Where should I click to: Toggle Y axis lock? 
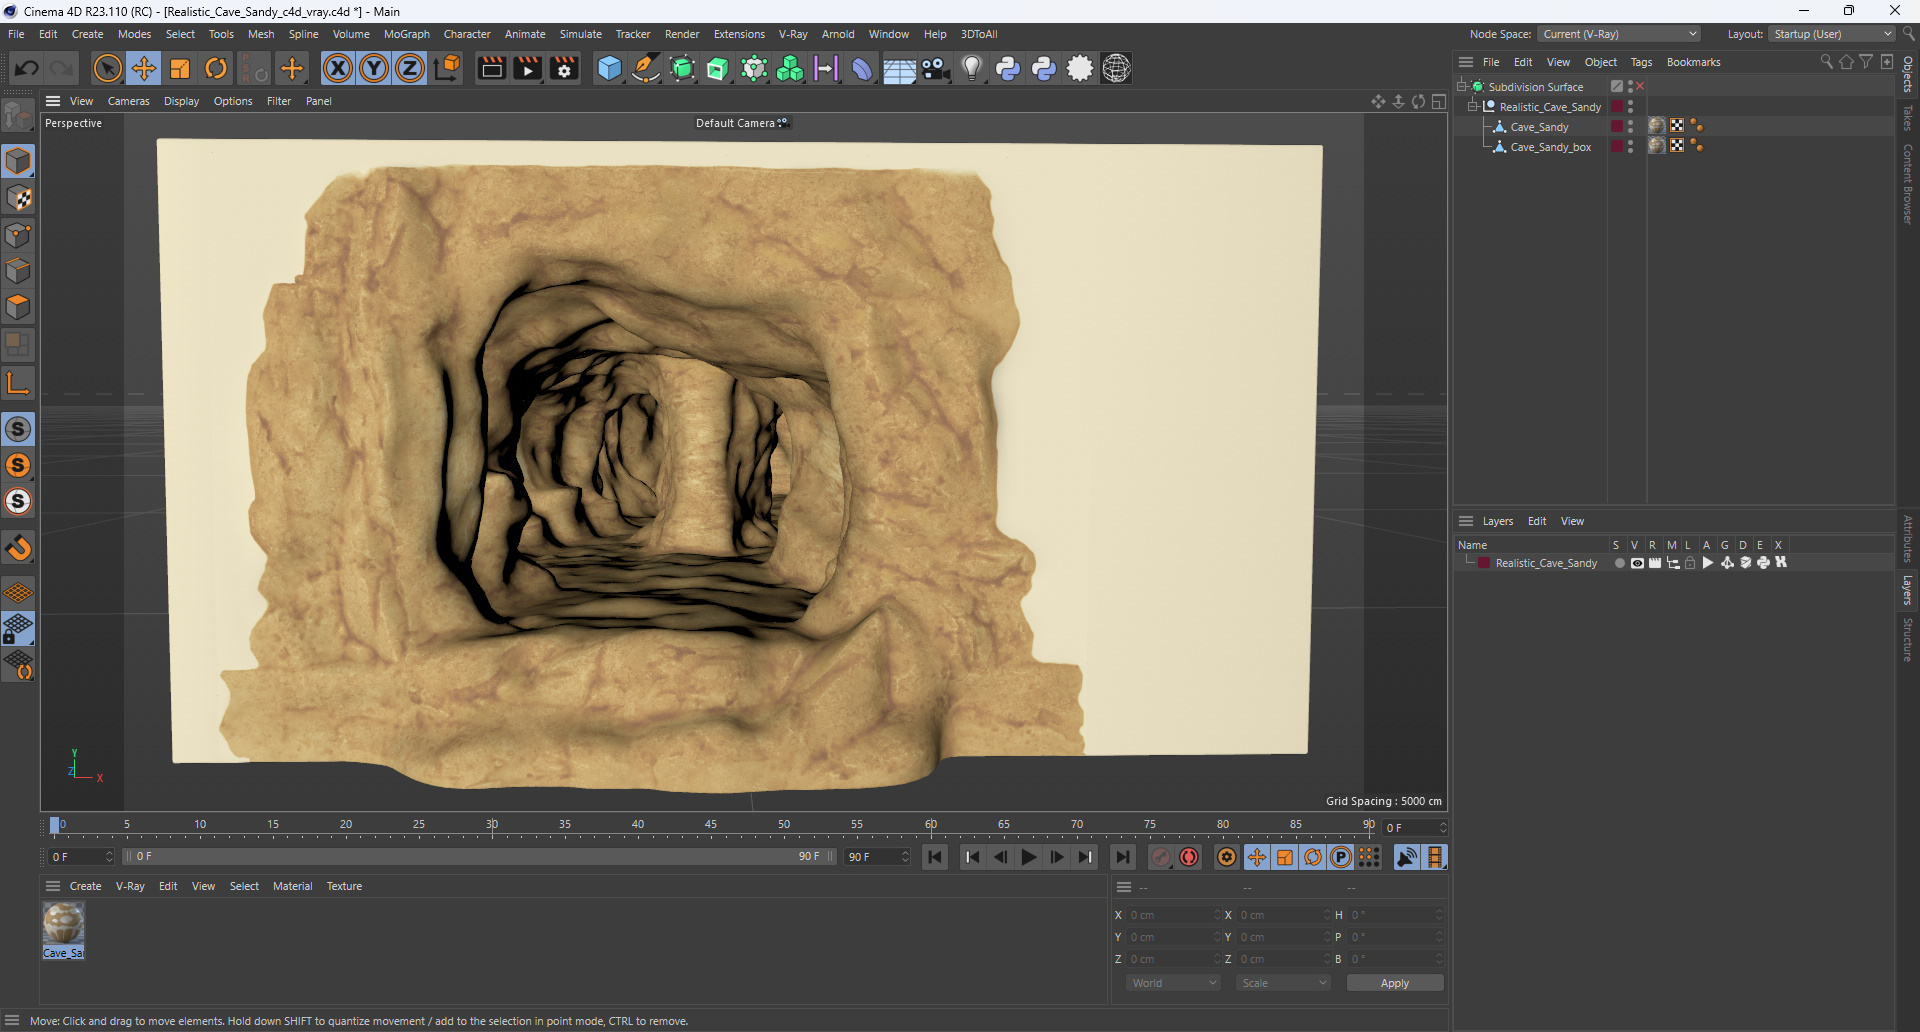374,68
